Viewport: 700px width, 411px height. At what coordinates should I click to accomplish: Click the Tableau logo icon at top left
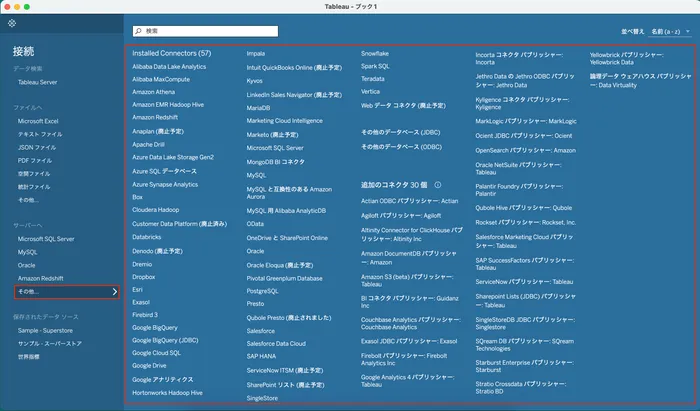[12, 23]
